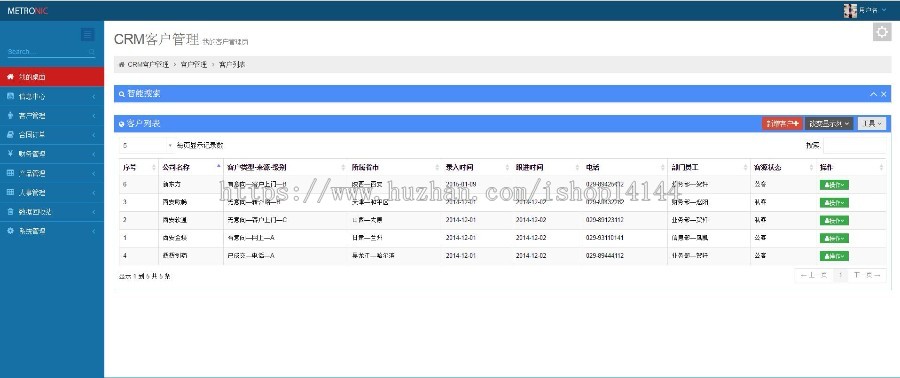Click the printer icon beside 合同订单
900x378 pixels.
10,134
